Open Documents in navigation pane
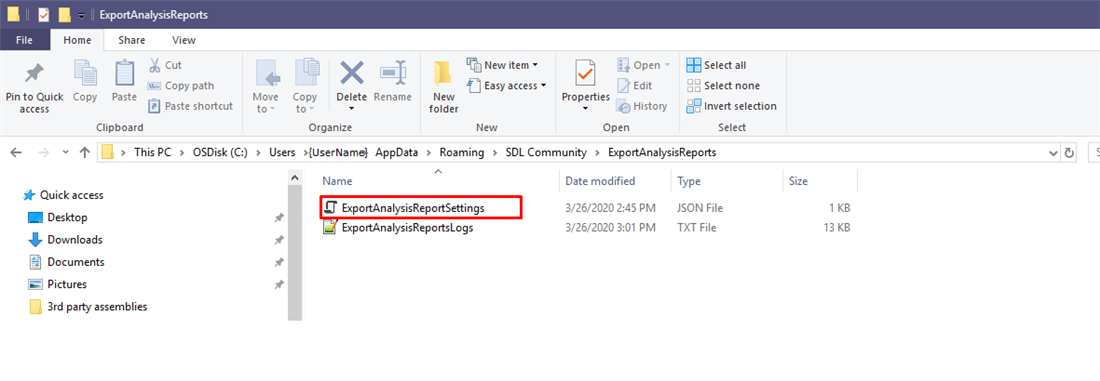Image resolution: width=1100 pixels, height=381 pixels. [66, 262]
